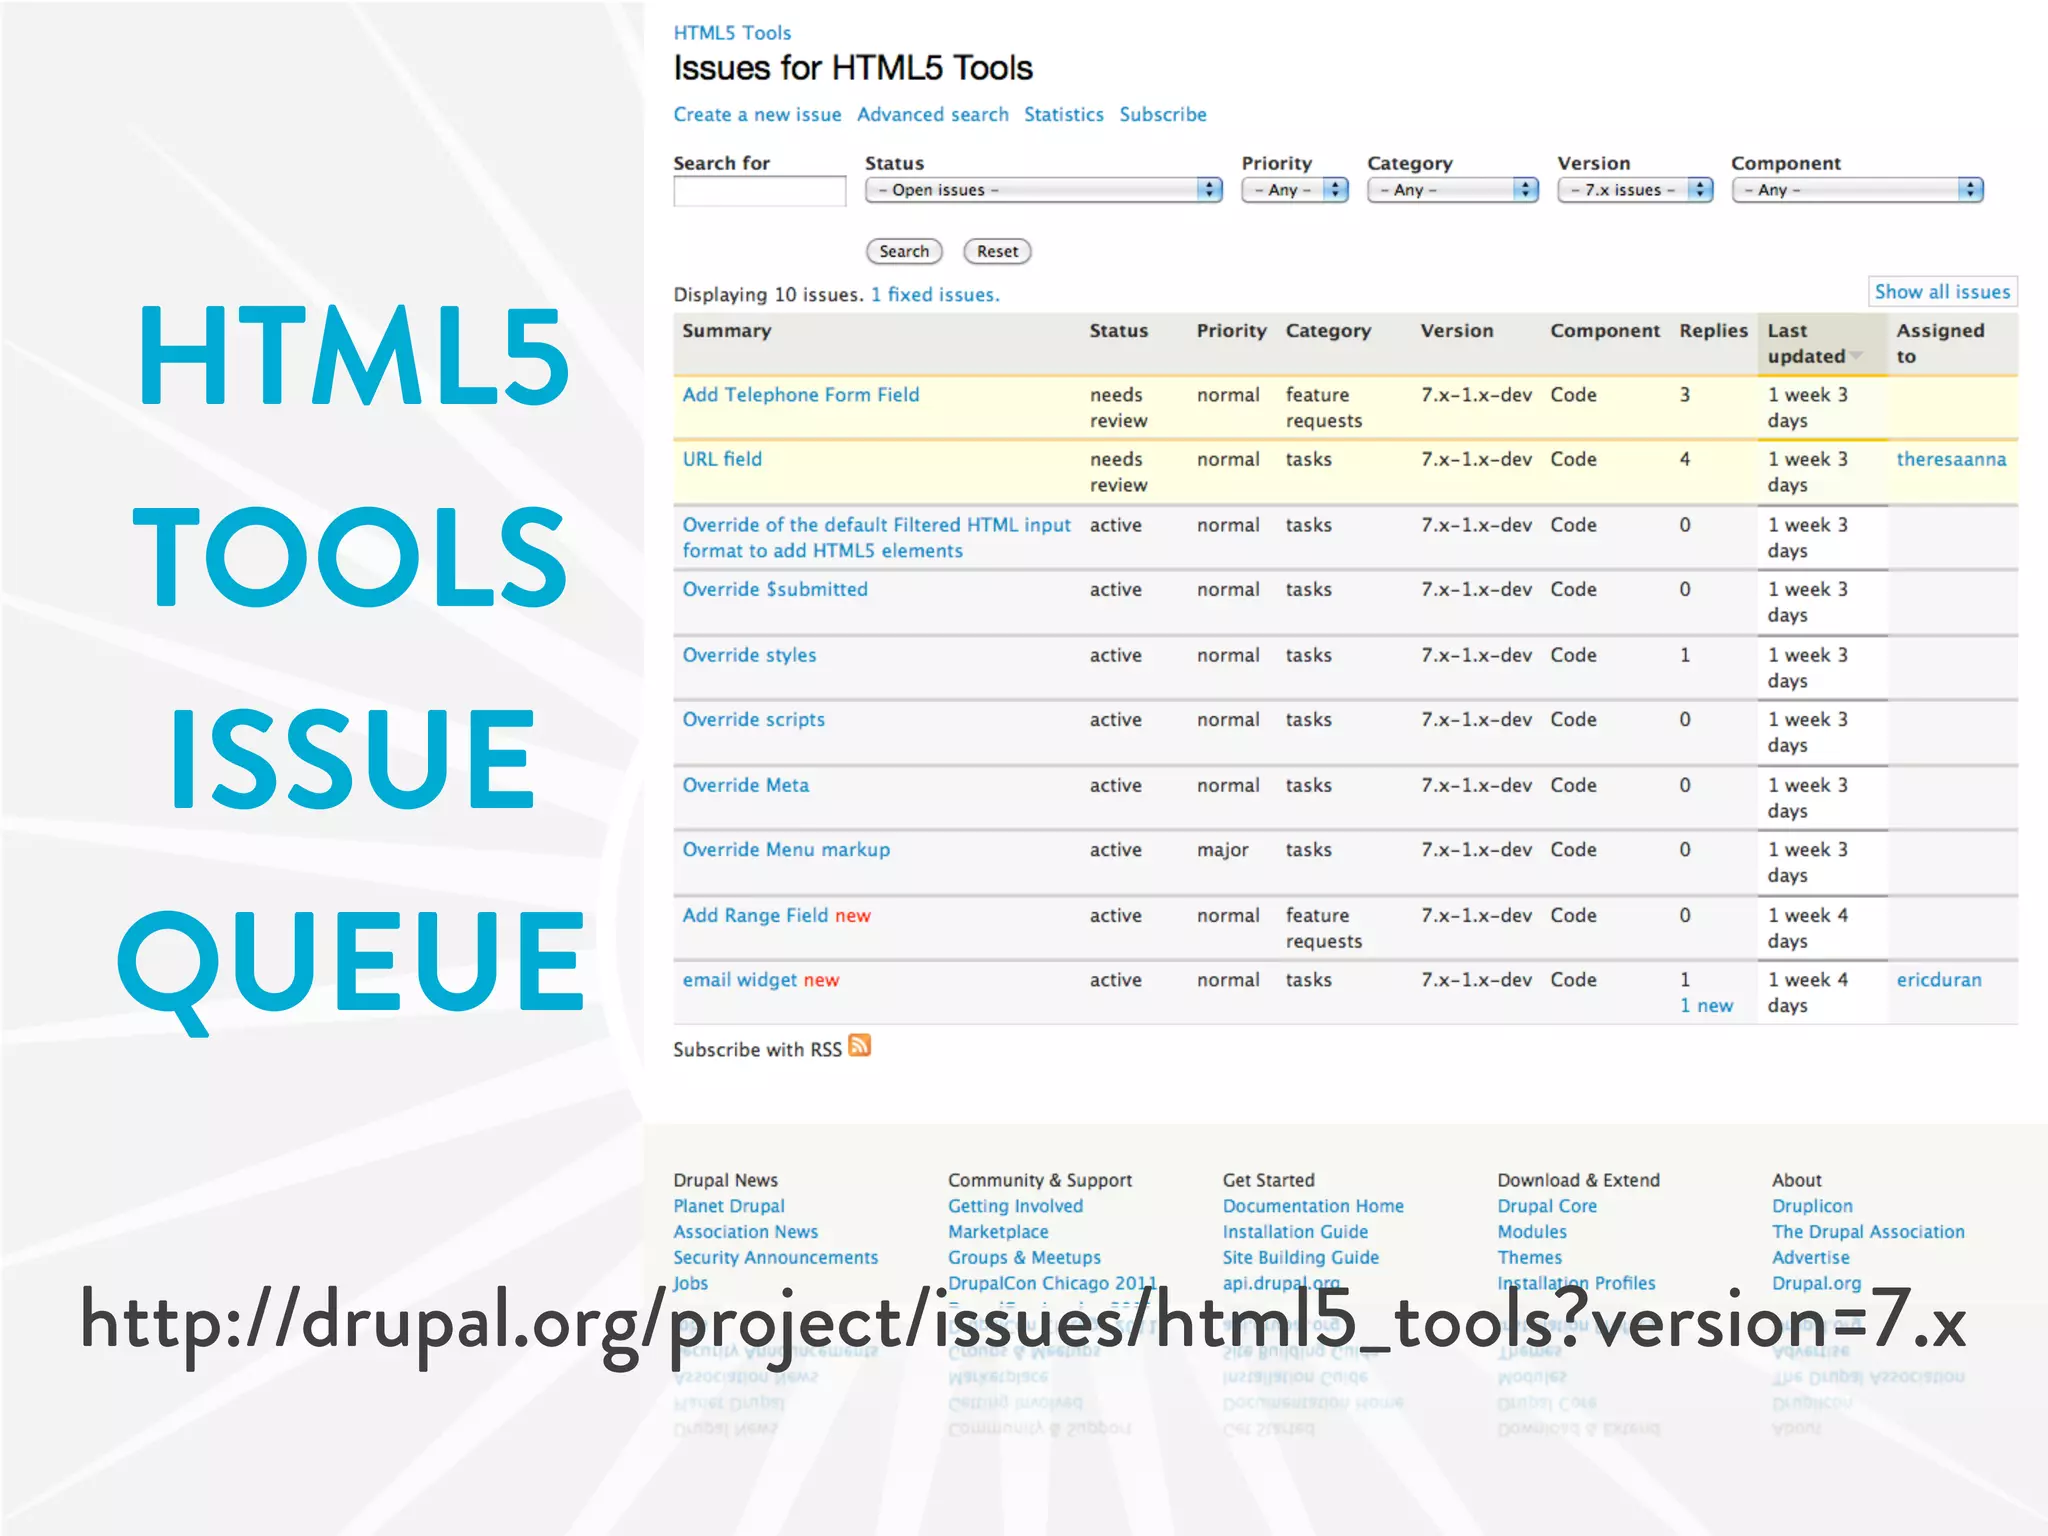
Task: Open the Groups & Meetups footer link
Action: 1024,1258
